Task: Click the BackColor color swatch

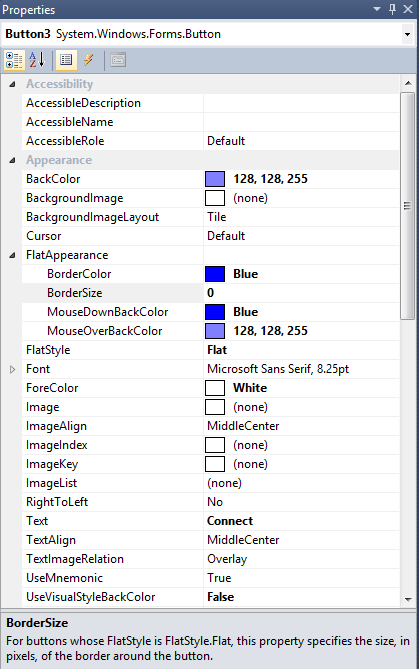Action: click(x=215, y=179)
